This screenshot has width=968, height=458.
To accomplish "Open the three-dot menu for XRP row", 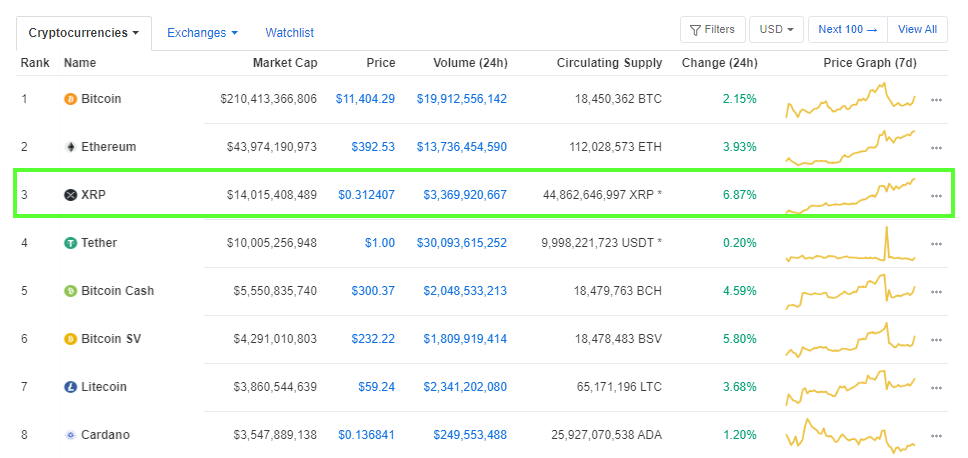I will pos(936,196).
